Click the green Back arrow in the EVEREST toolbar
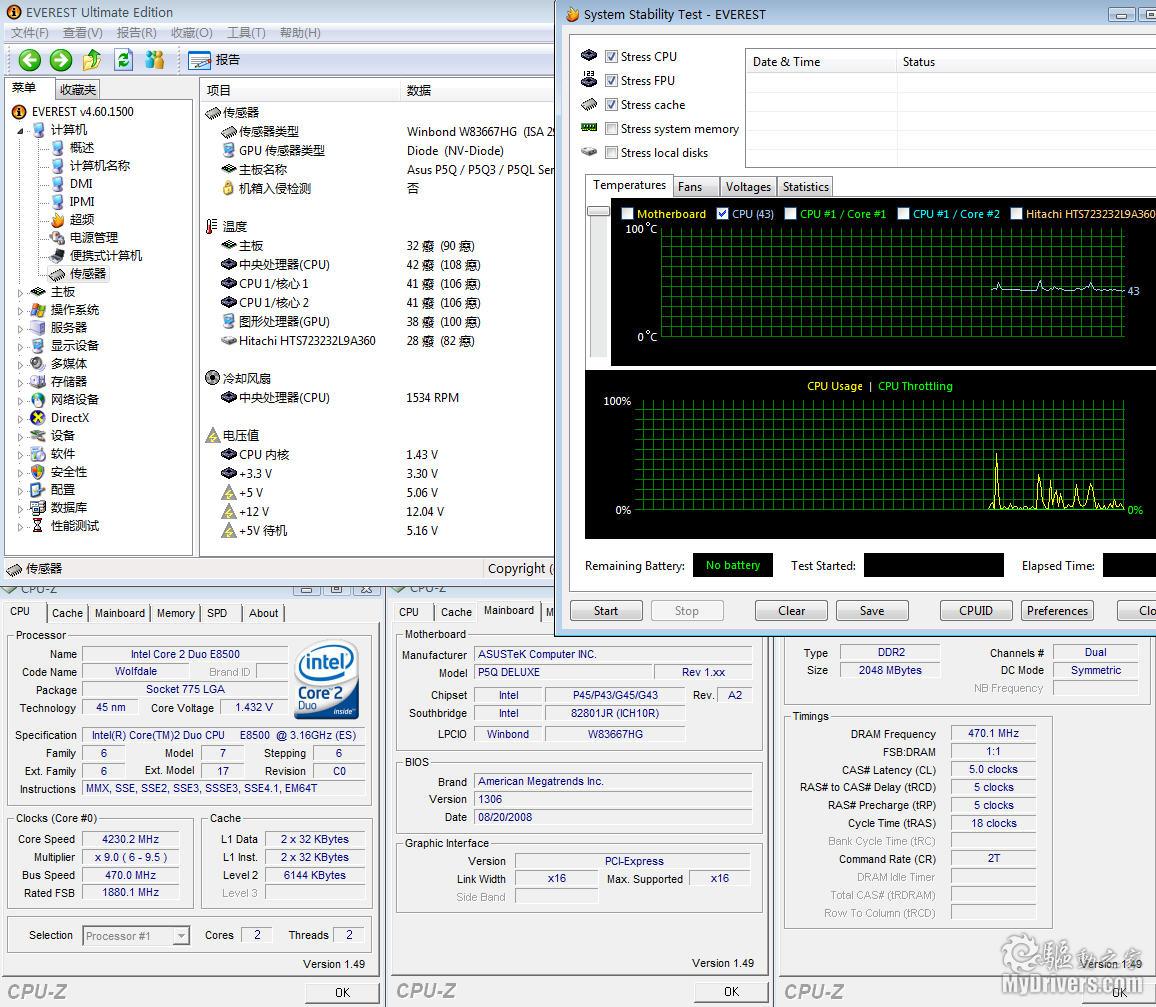Viewport: 1156px width, 1007px height. point(30,60)
